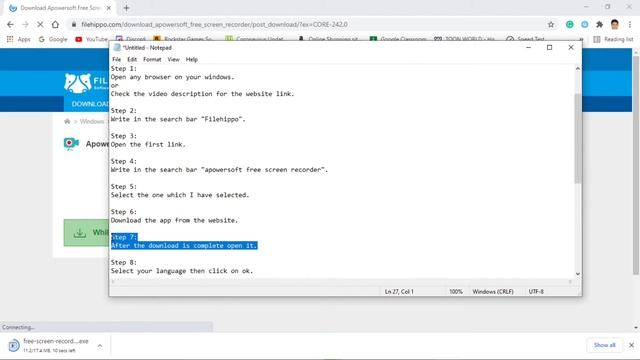
Task: Open Notepad's View menu
Action: [x=173, y=59]
